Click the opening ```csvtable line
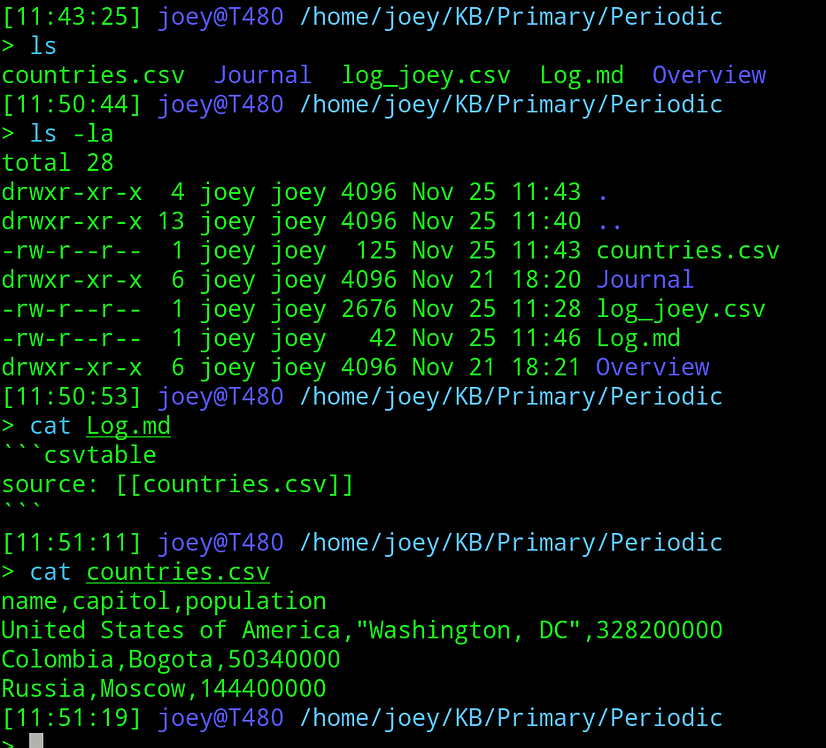 point(79,456)
